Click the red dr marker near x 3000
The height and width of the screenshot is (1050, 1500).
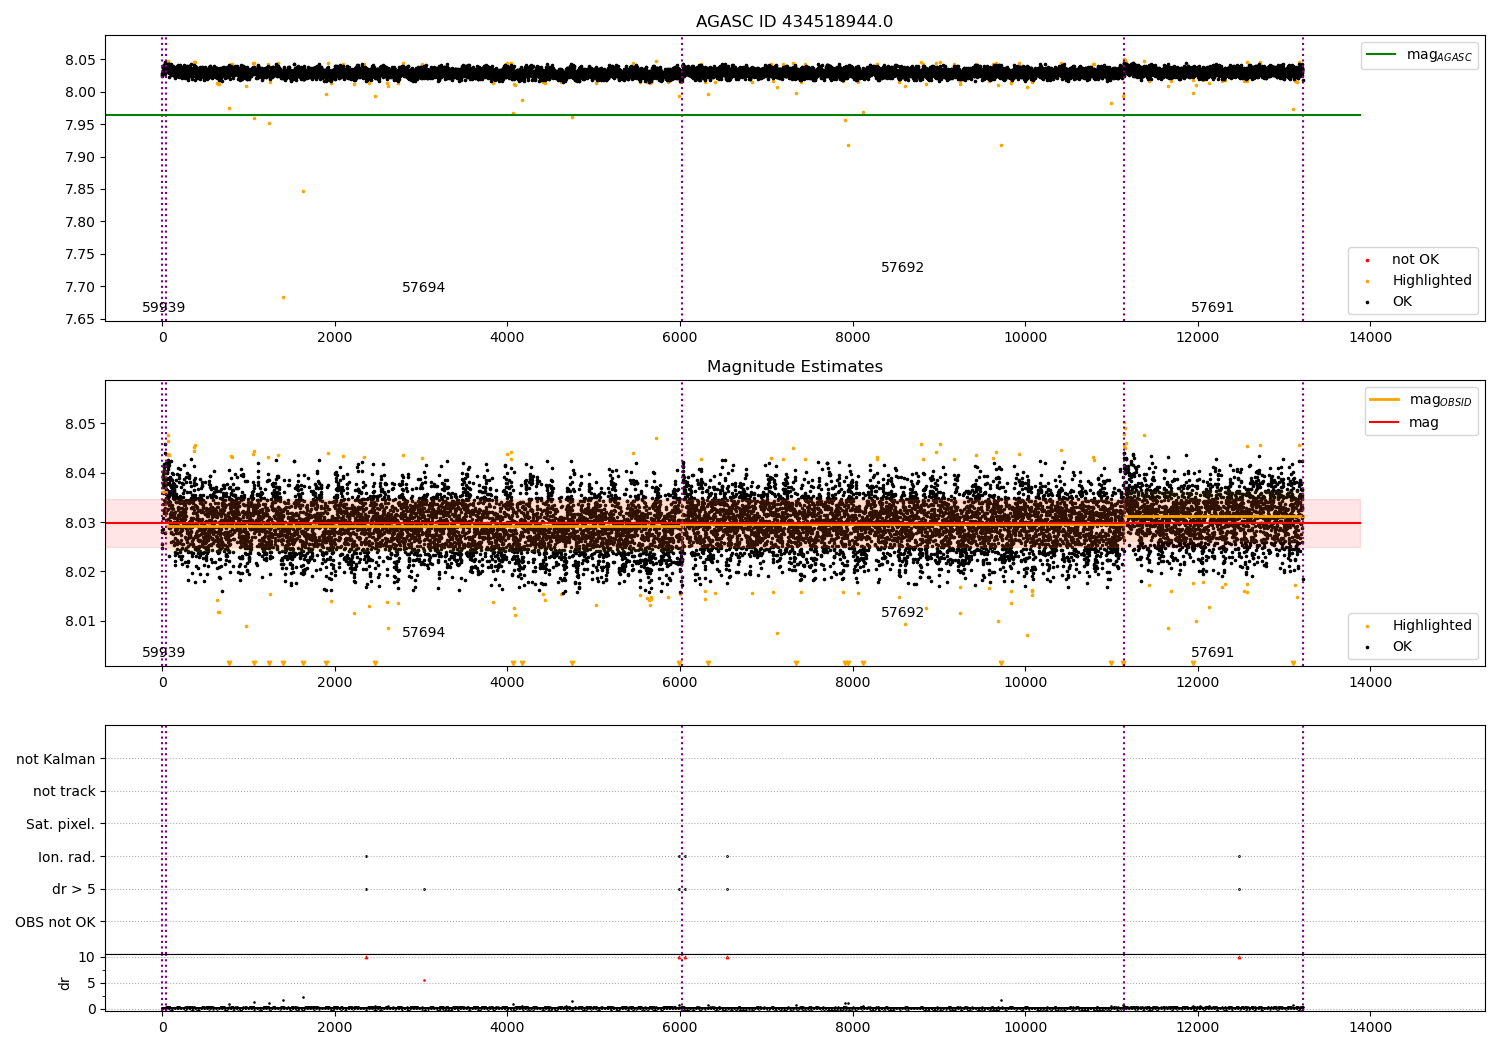pyautogui.click(x=424, y=980)
